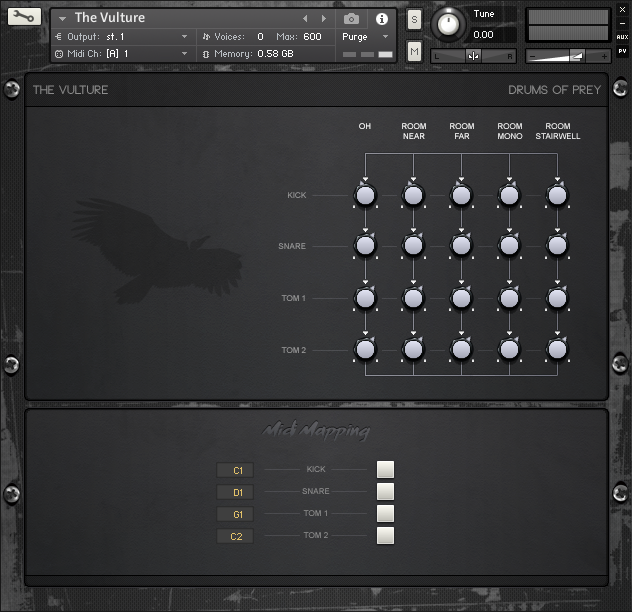Mute The Vulture instrument
The image size is (632, 612).
coord(414,50)
